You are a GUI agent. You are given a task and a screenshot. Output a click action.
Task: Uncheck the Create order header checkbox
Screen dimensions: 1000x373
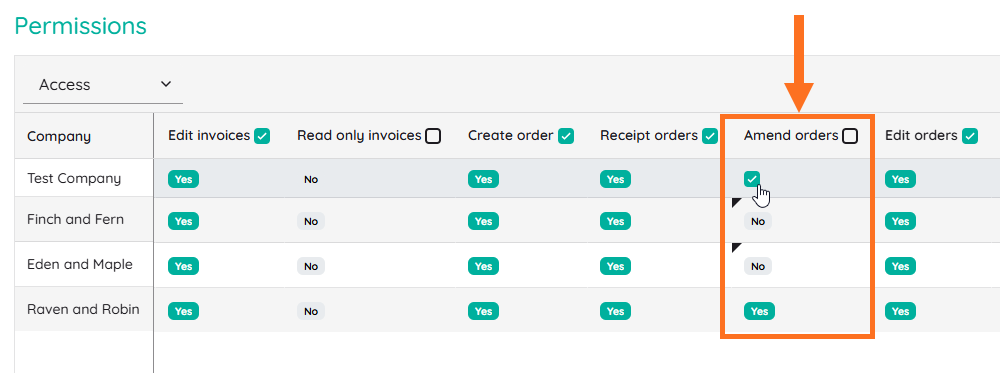tap(566, 136)
